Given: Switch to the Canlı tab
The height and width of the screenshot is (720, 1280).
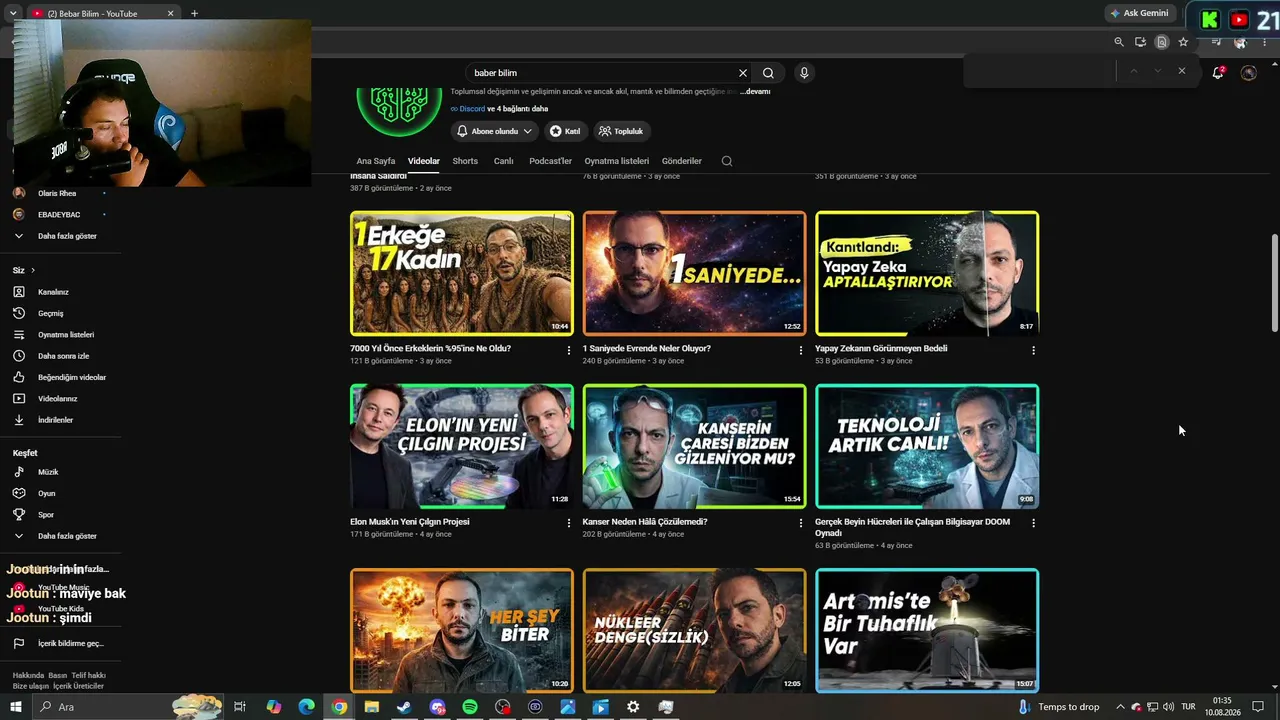Looking at the screenshot, I should (x=503, y=161).
